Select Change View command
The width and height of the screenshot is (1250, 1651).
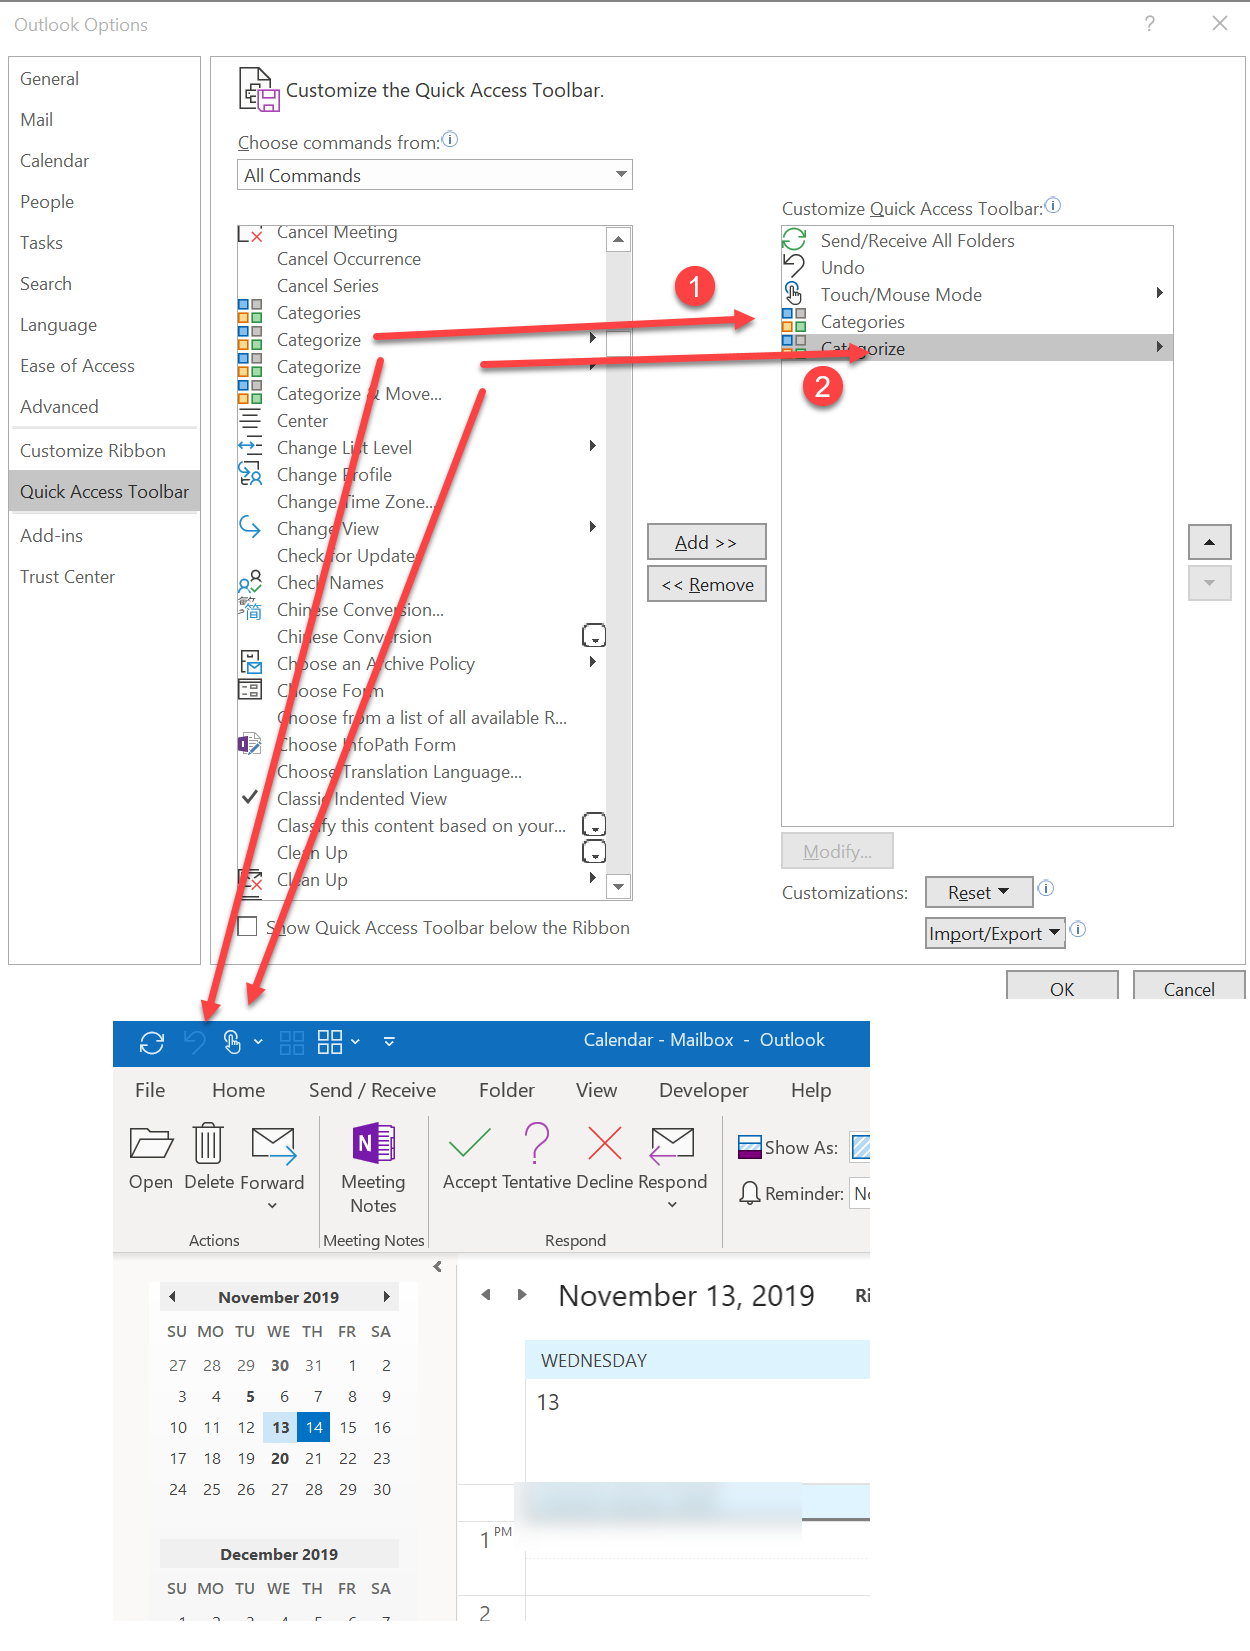click(421, 528)
